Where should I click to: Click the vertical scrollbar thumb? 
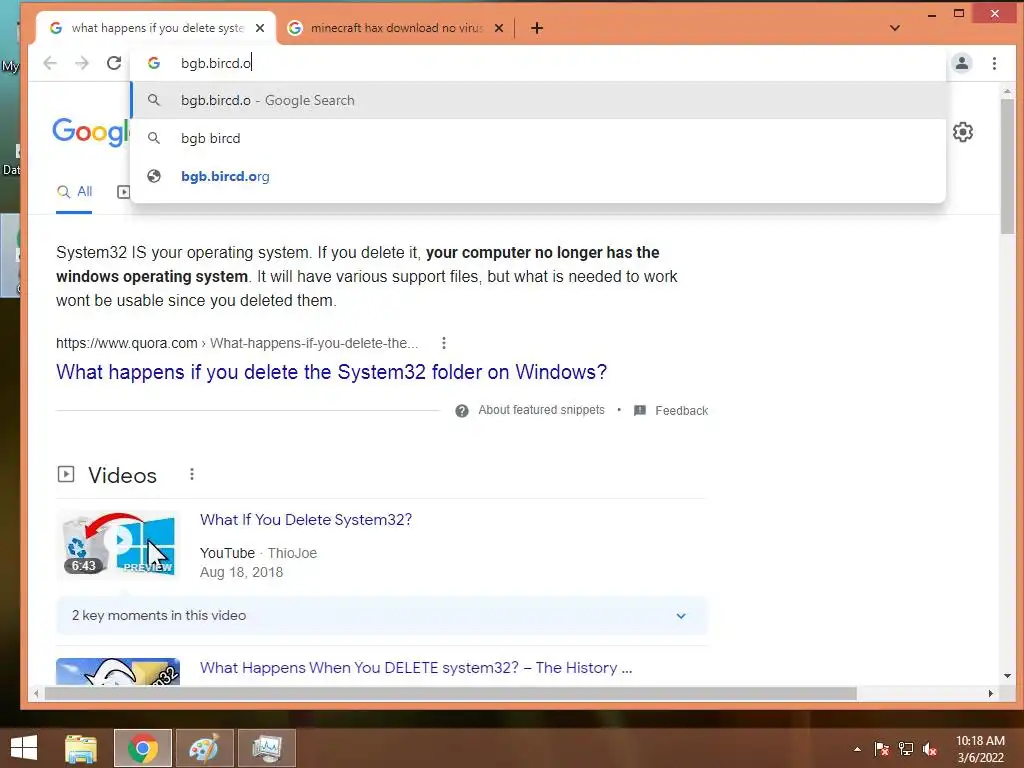1007,166
